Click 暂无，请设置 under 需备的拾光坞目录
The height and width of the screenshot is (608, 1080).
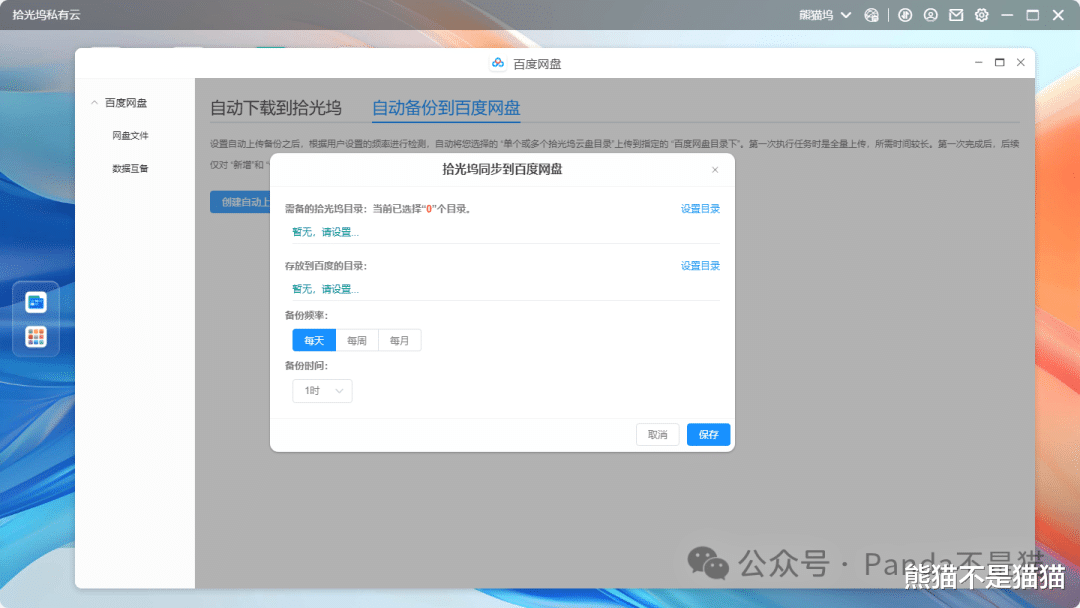[325, 232]
